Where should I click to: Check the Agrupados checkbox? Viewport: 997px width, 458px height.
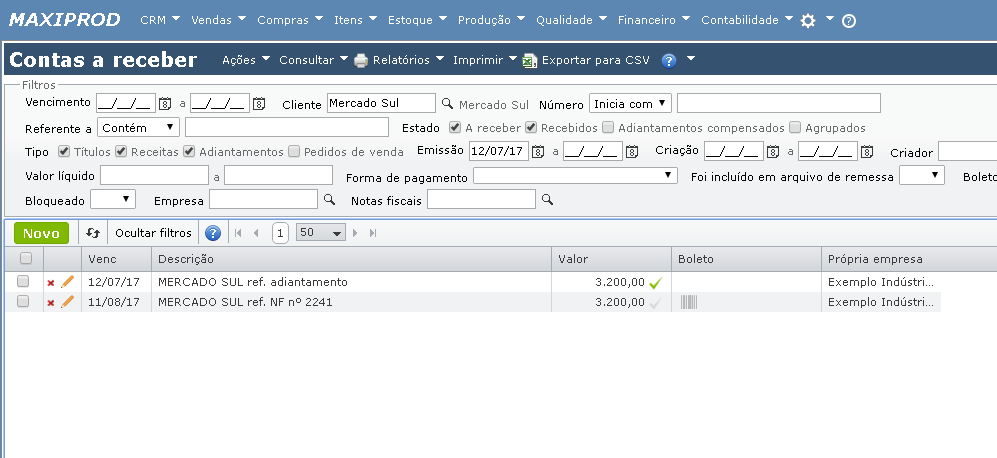click(795, 127)
